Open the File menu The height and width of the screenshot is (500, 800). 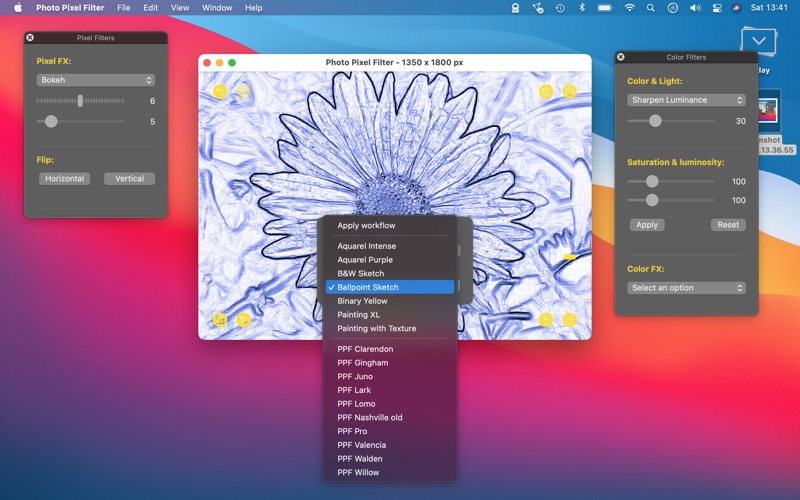point(123,8)
